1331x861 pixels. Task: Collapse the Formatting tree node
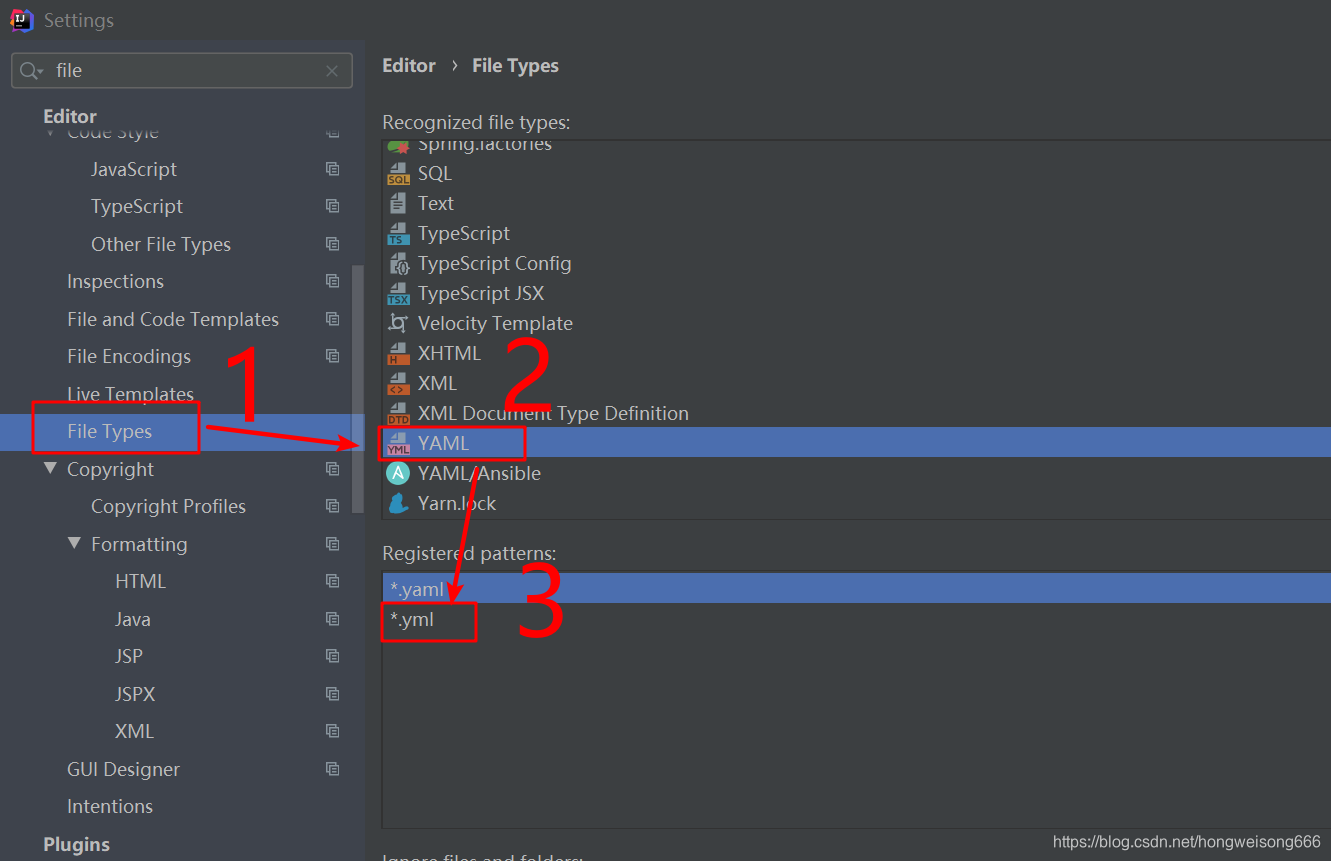pos(74,544)
